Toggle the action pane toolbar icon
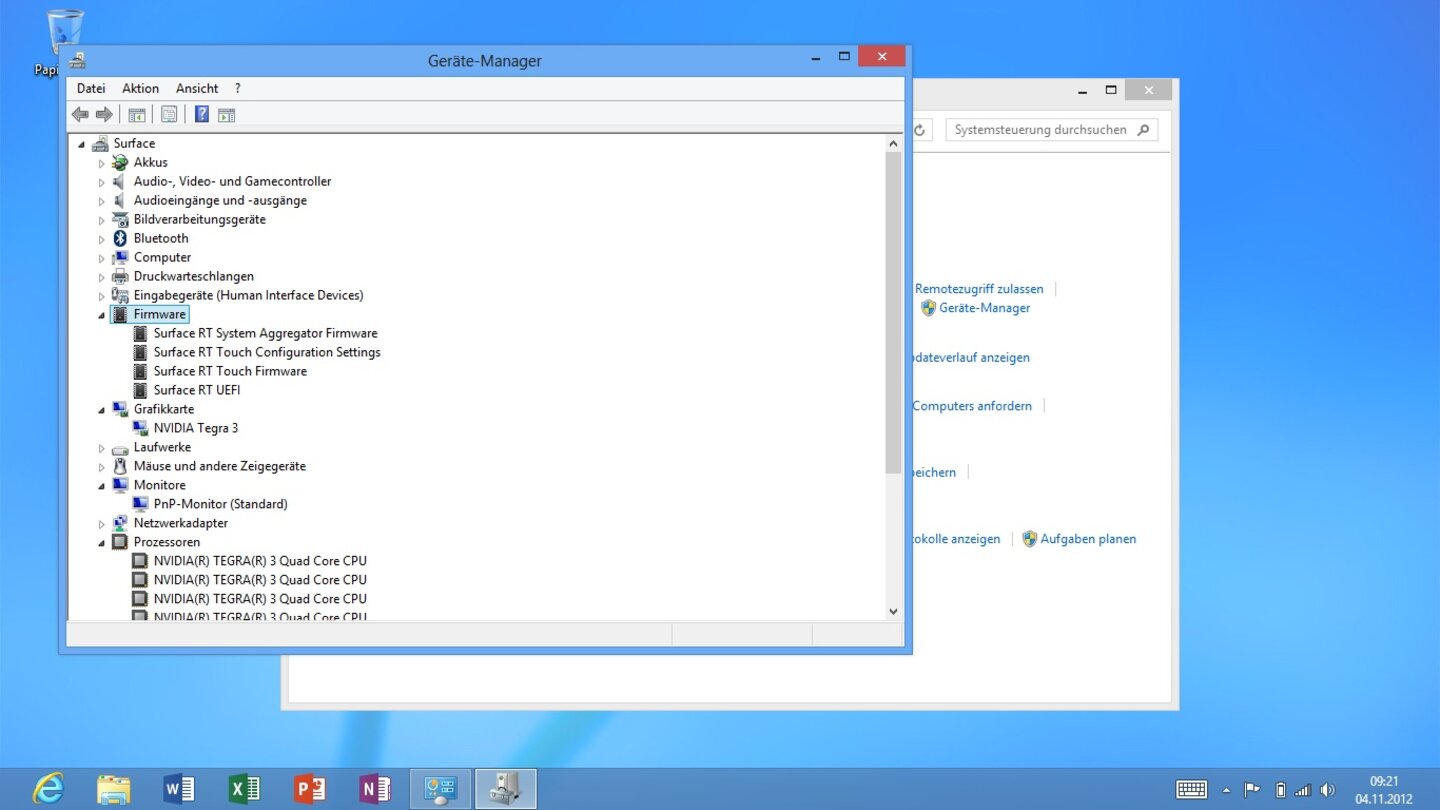This screenshot has height=810, width=1440. (227, 115)
